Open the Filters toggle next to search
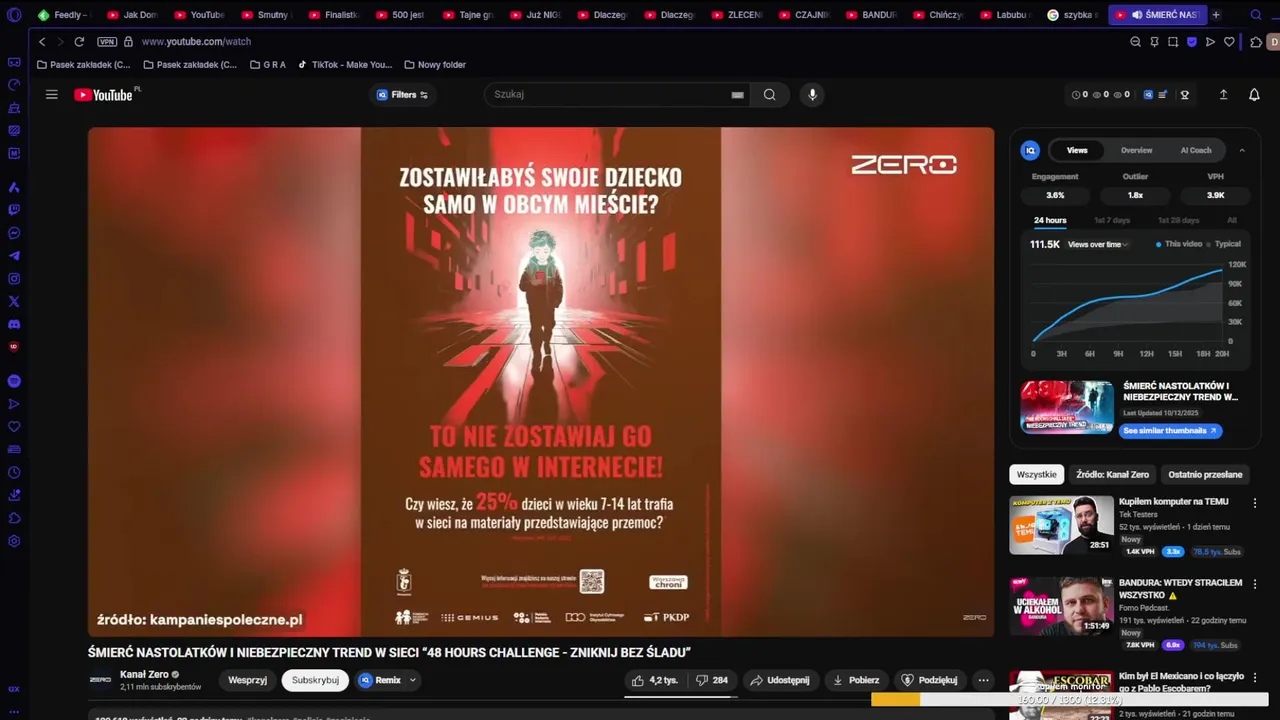This screenshot has width=1280, height=720. click(x=402, y=95)
